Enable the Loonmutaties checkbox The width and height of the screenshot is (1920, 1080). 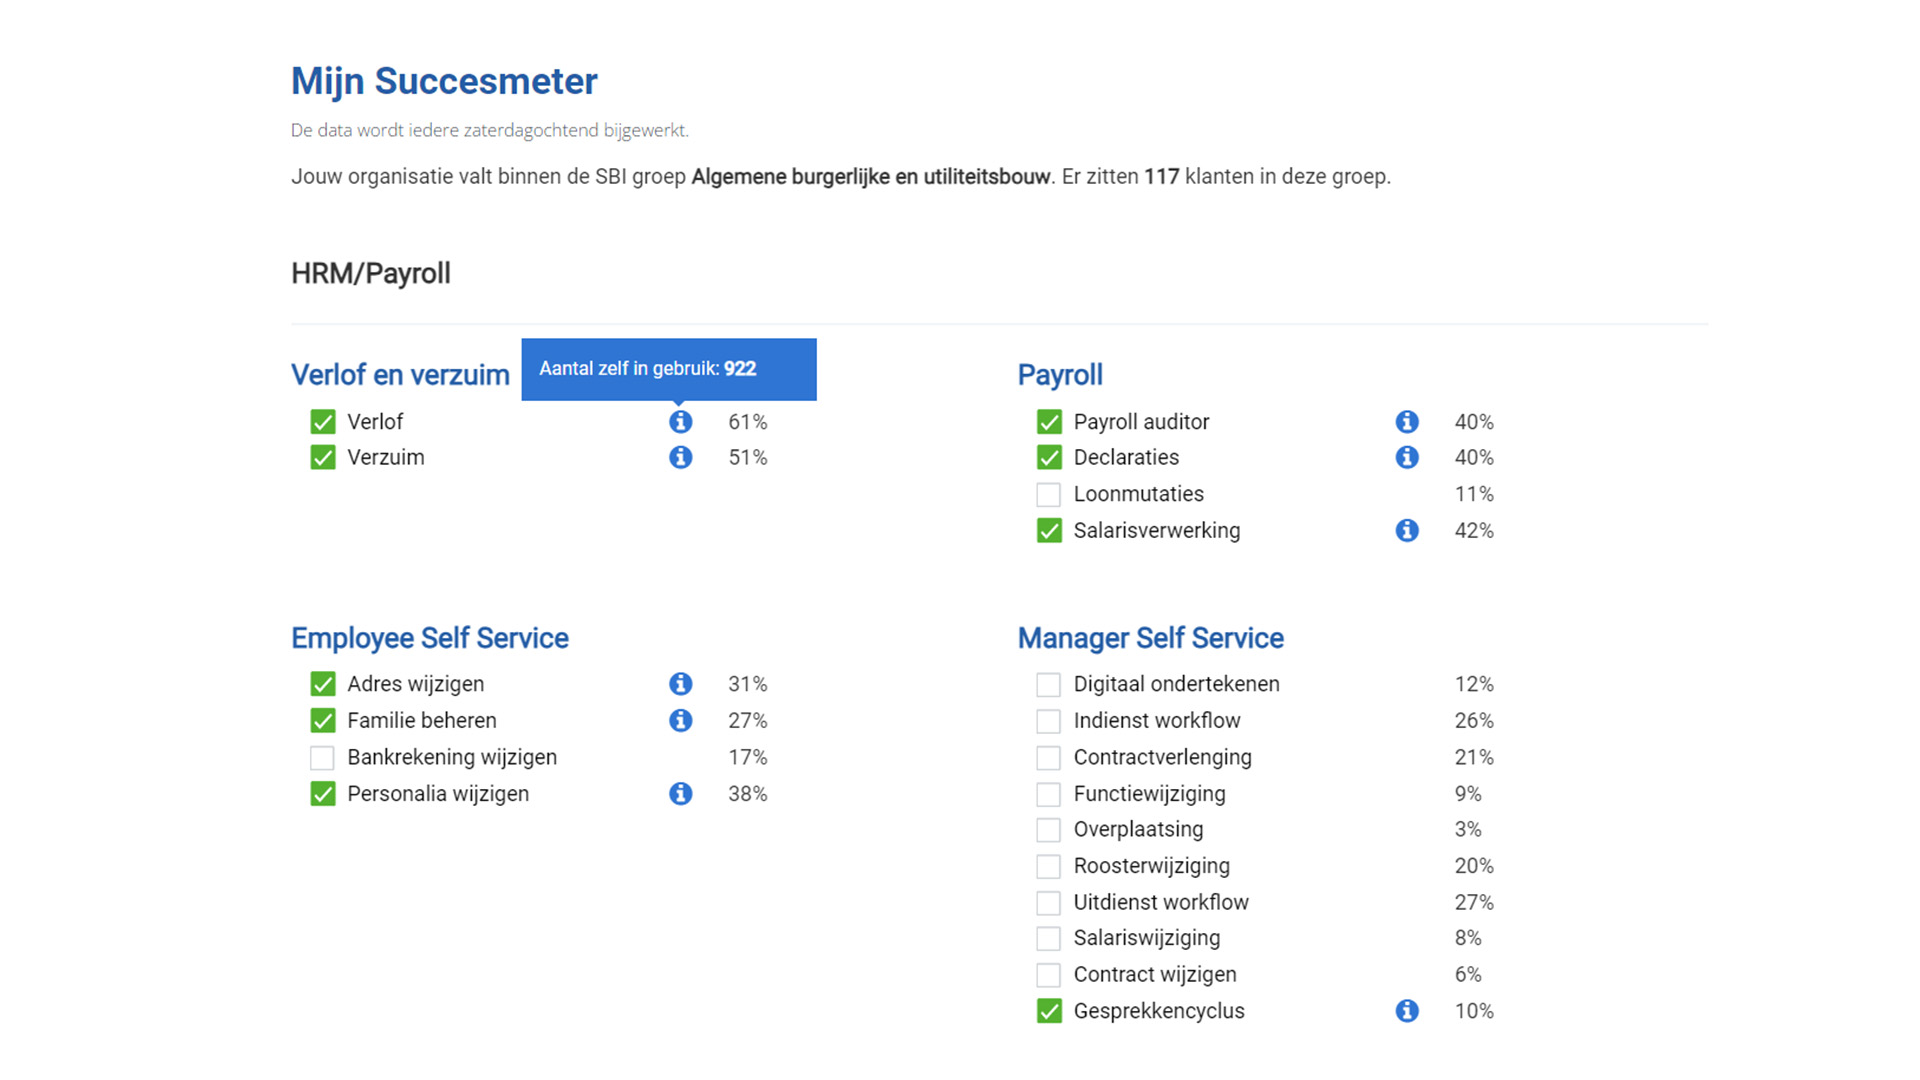(1048, 494)
